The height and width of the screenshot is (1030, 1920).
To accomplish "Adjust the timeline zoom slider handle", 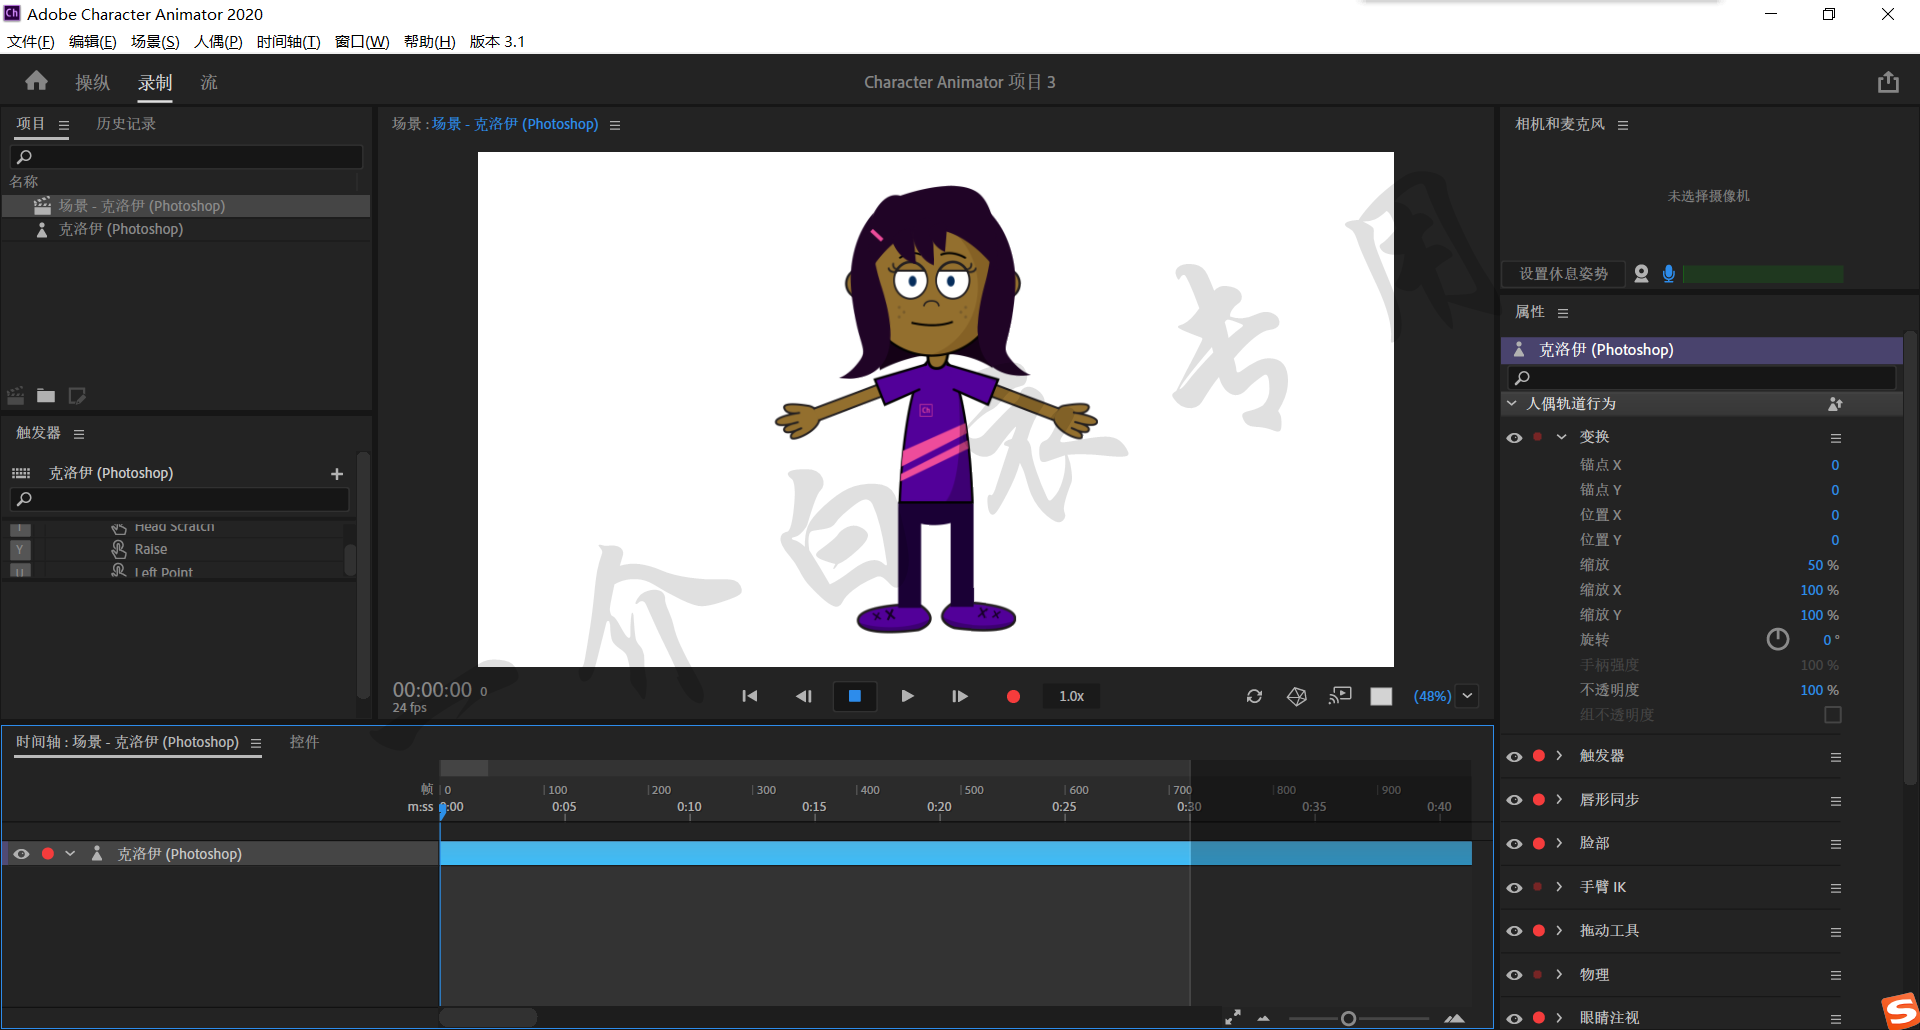I will click(x=1348, y=1018).
